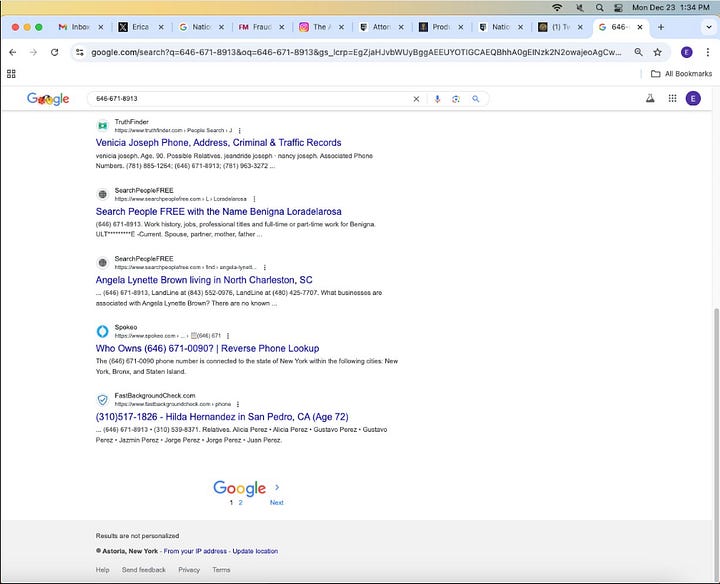Open Chrome three-dot menu
This screenshot has width=720, height=584.
[x=708, y=52]
